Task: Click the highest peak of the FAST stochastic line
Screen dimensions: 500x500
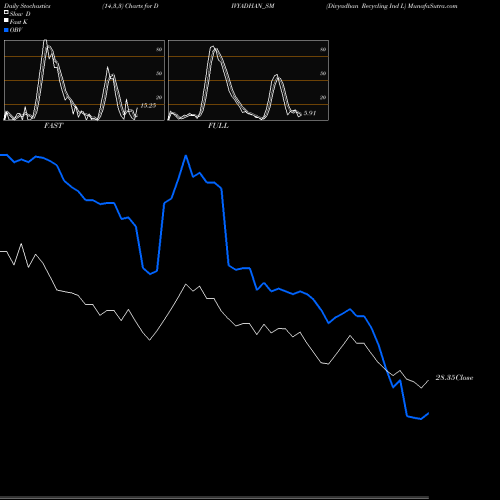Action: pyautogui.click(x=46, y=41)
